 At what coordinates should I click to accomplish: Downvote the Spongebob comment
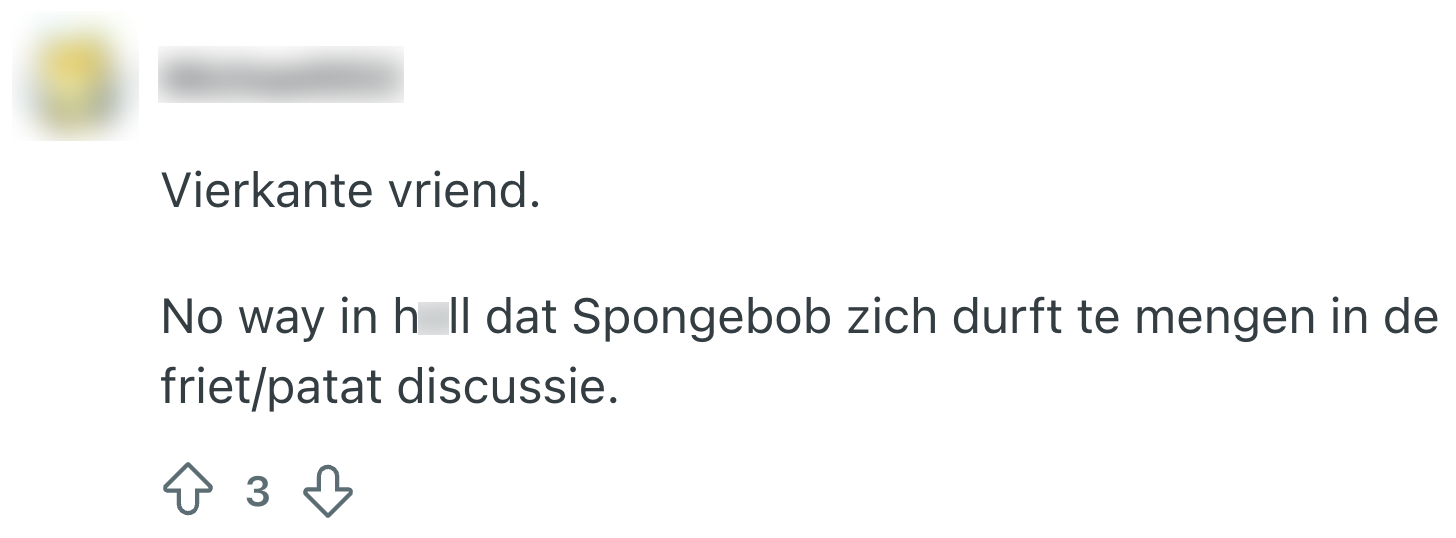coord(328,493)
